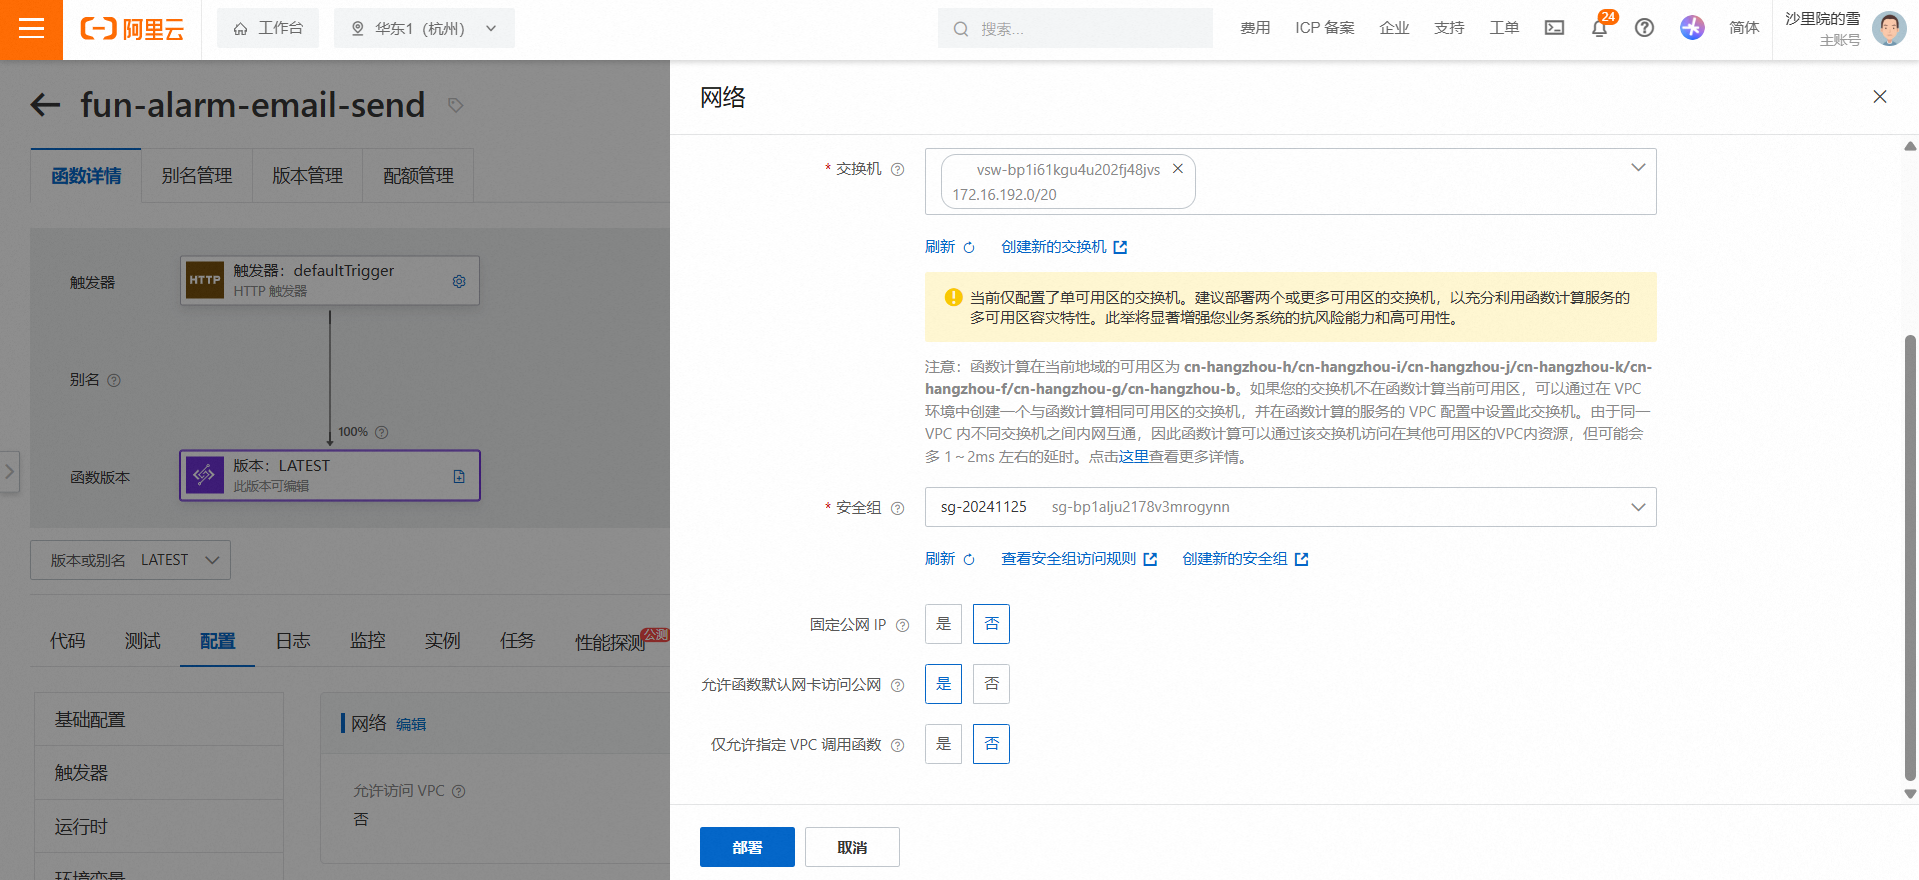Show help for 允许函数默认网卡访问公网
The image size is (1919, 880).
[897, 685]
